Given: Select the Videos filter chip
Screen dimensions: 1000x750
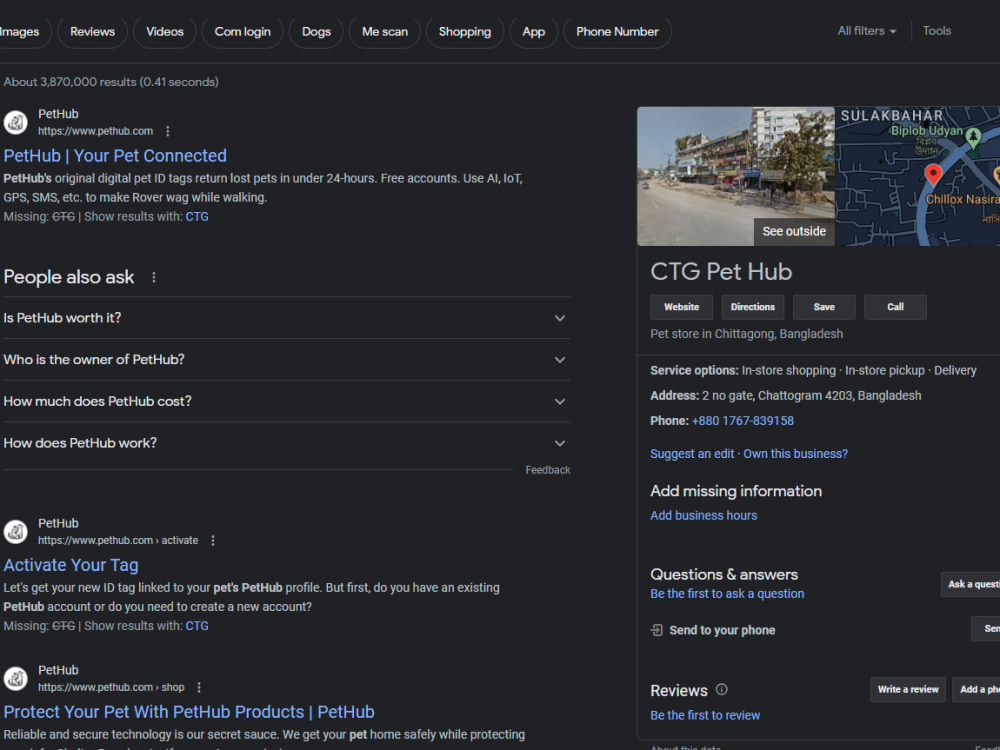Looking at the screenshot, I should 165,32.
